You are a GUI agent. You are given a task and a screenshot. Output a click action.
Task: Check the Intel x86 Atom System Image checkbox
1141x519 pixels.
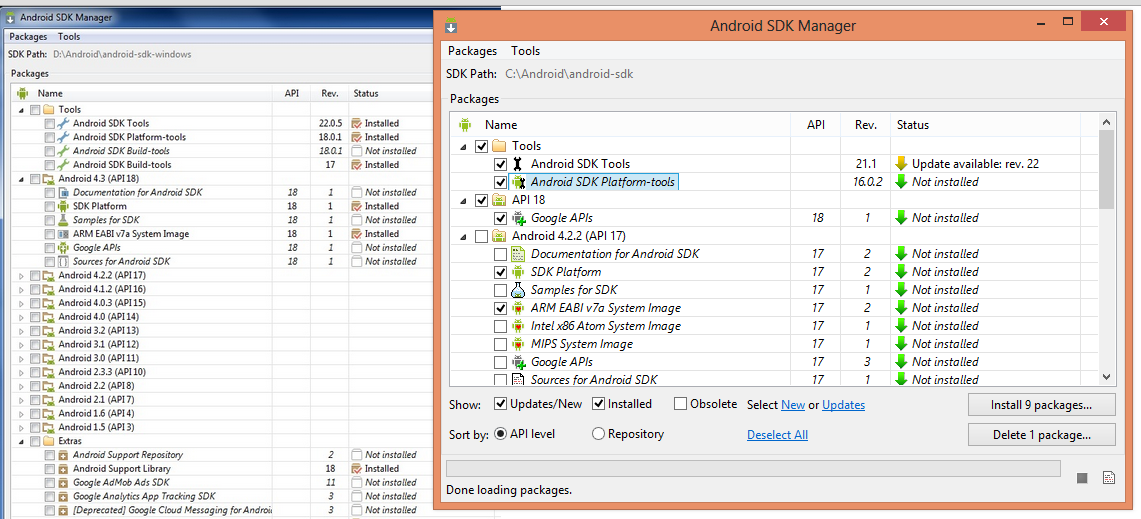pyautogui.click(x=500, y=326)
